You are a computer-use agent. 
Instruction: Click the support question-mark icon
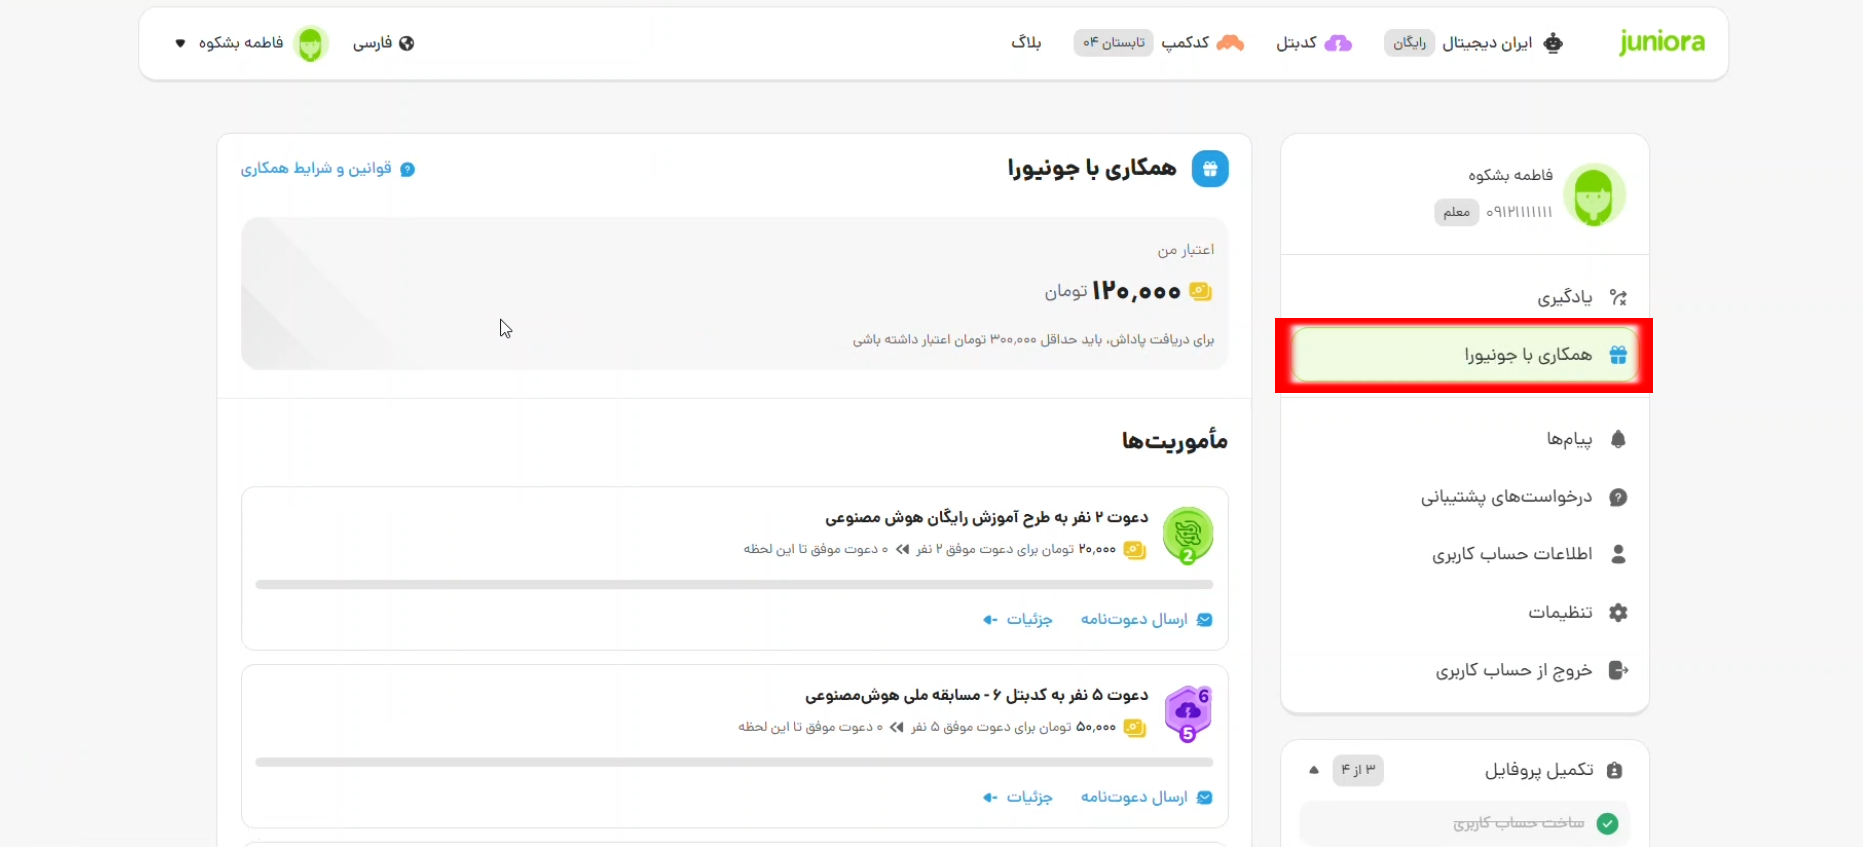pos(1618,497)
